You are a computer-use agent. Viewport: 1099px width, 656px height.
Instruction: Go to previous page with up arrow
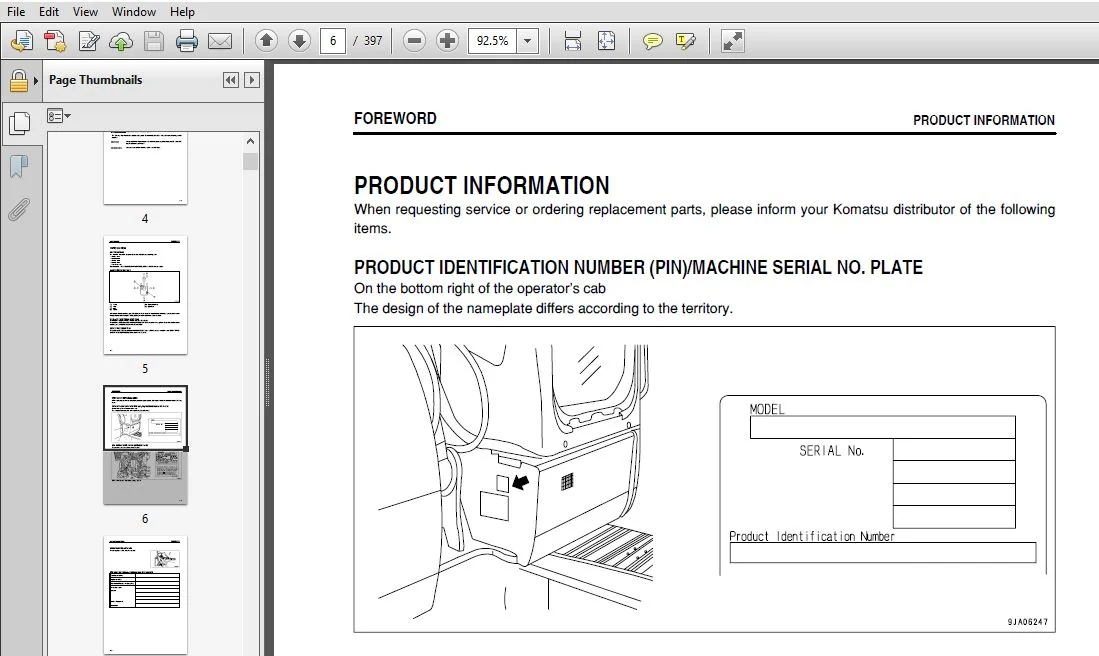266,41
